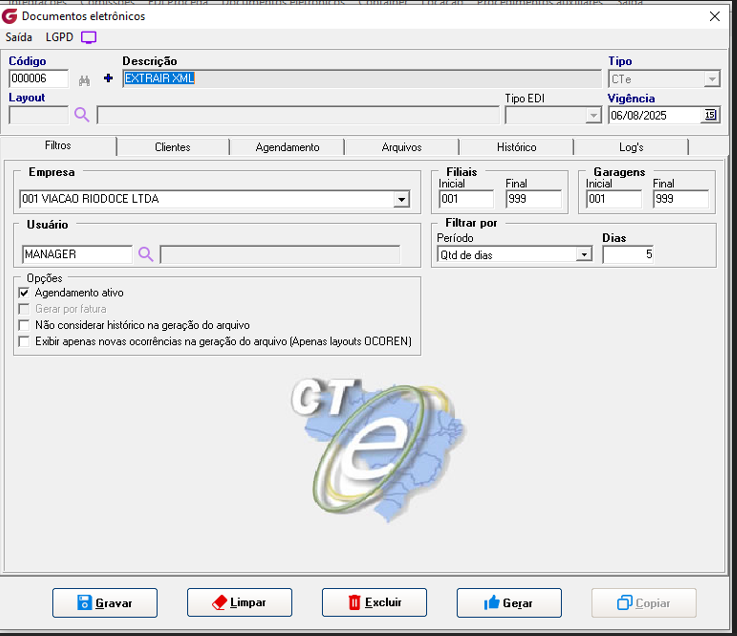Close the Documentos eletrônicos window
The image size is (737, 636).
coord(714,16)
